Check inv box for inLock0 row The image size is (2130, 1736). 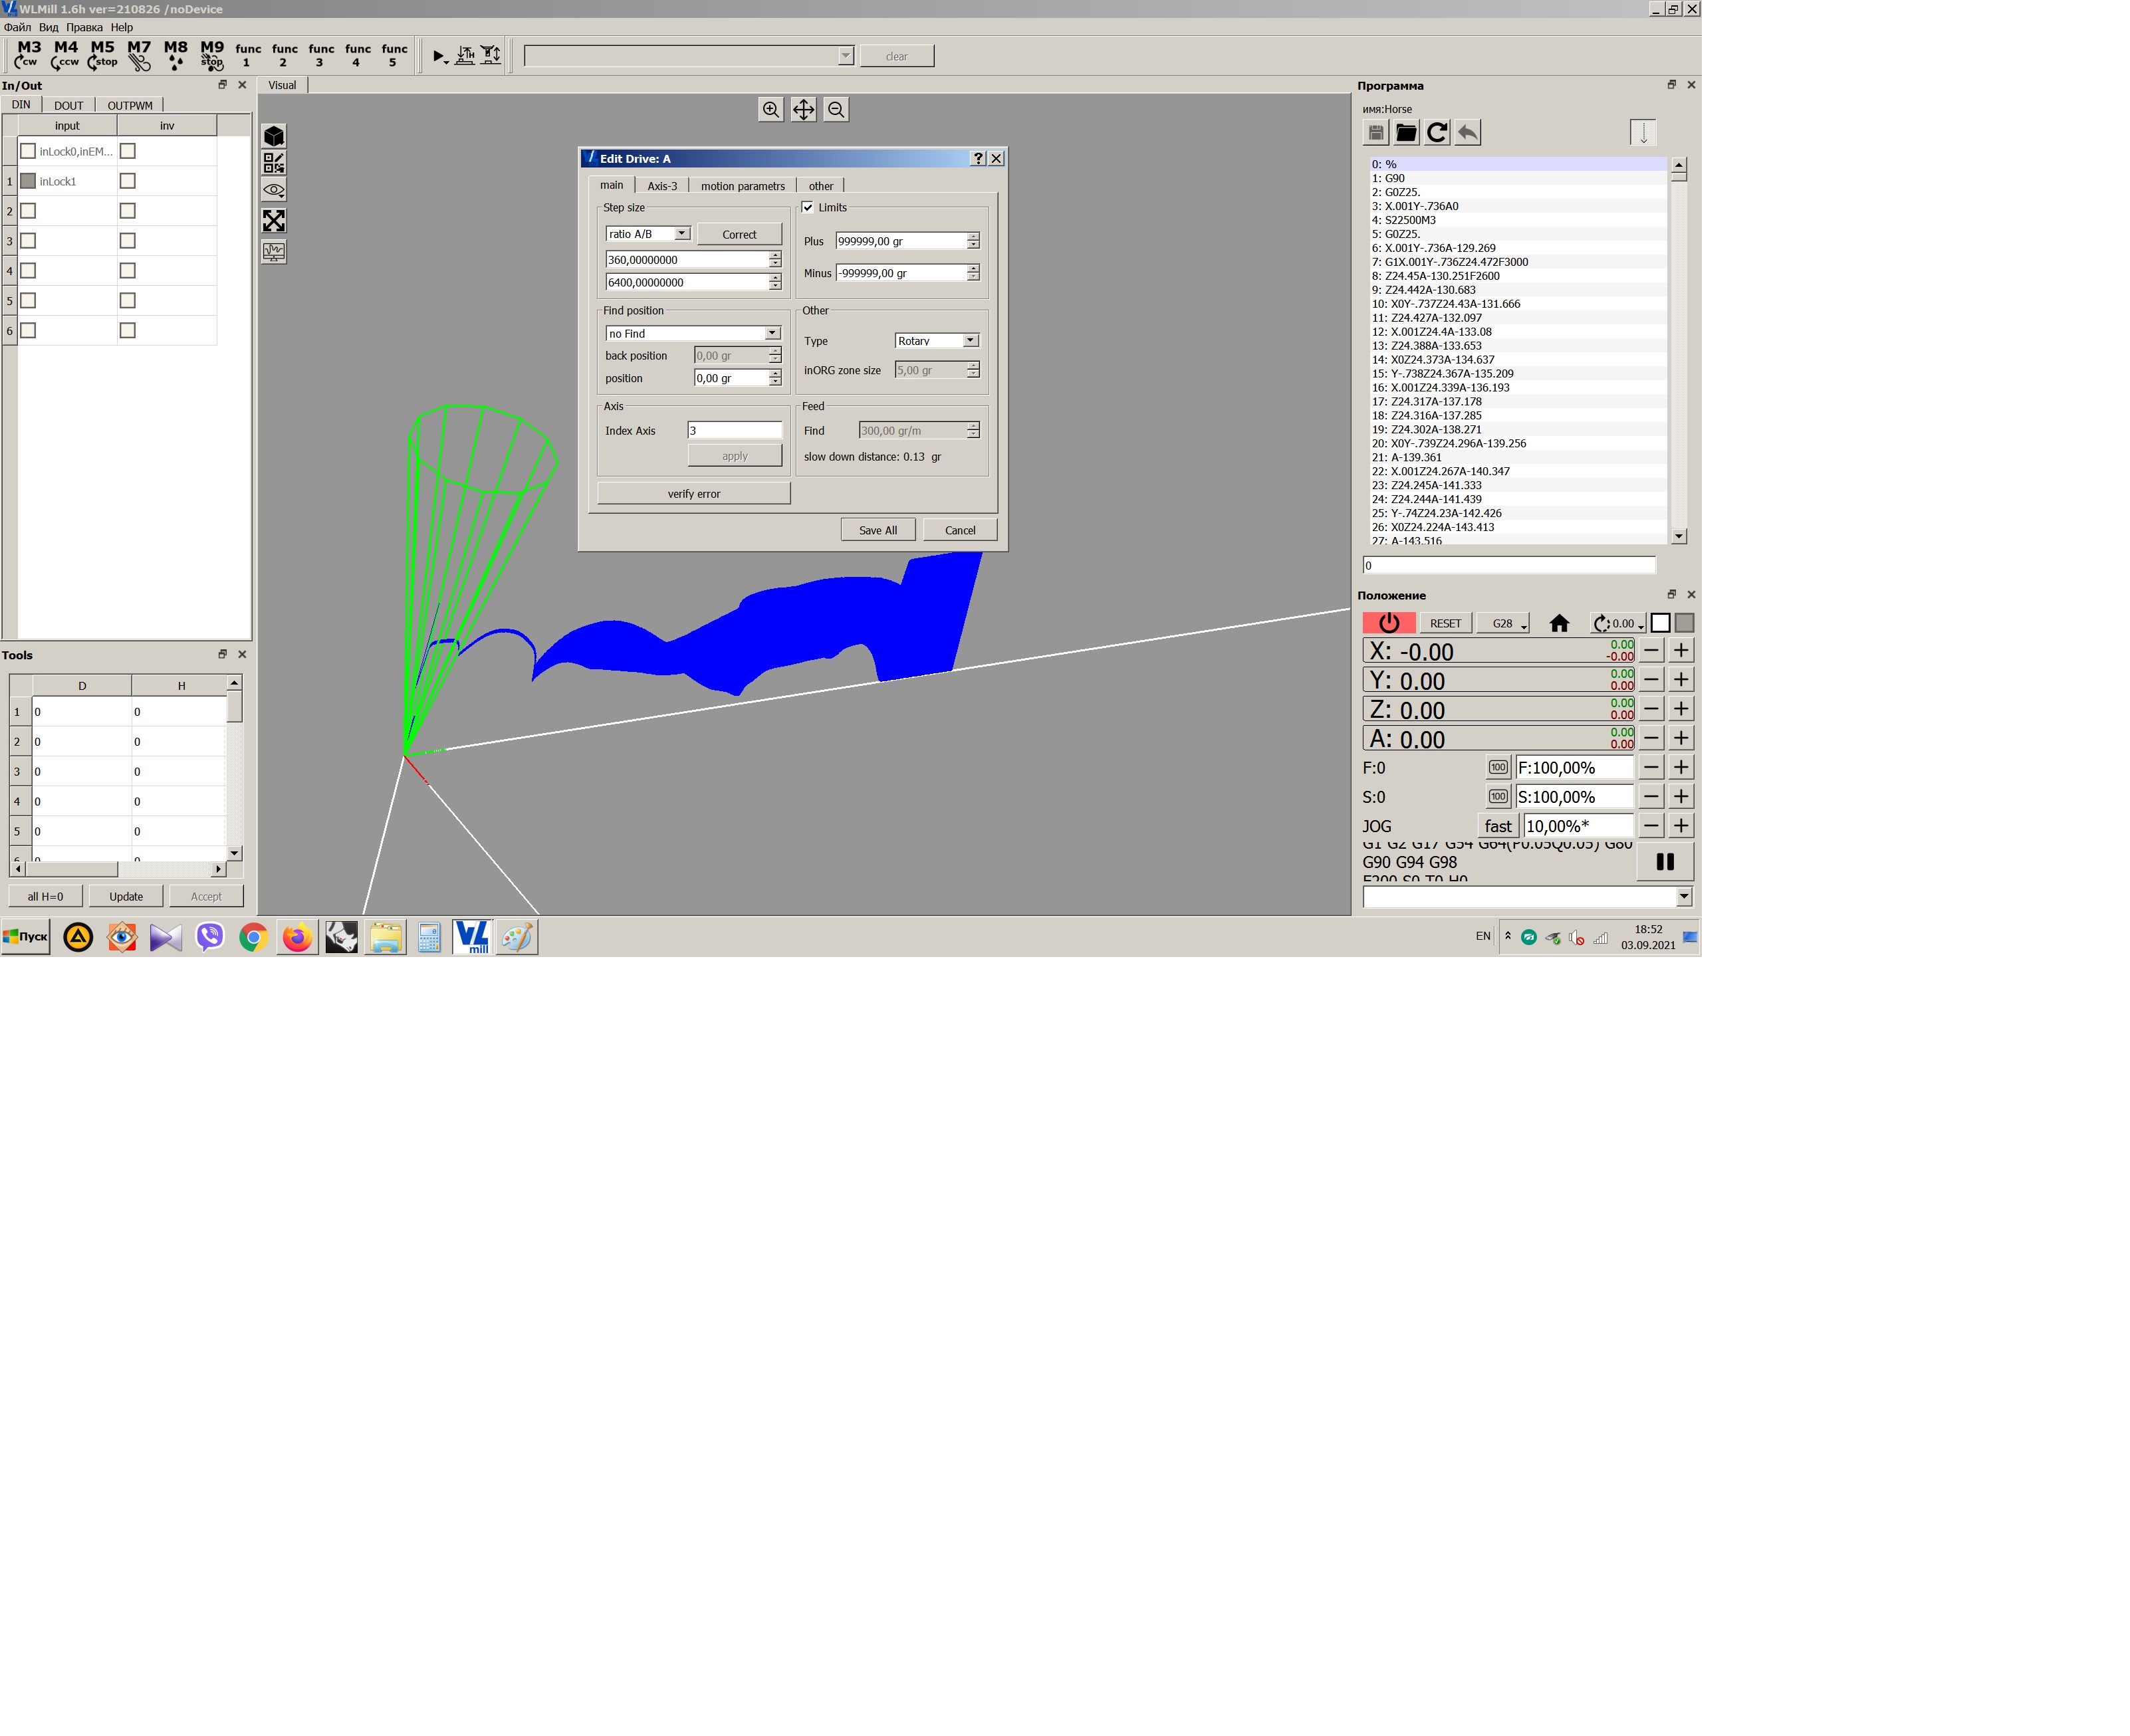127,151
